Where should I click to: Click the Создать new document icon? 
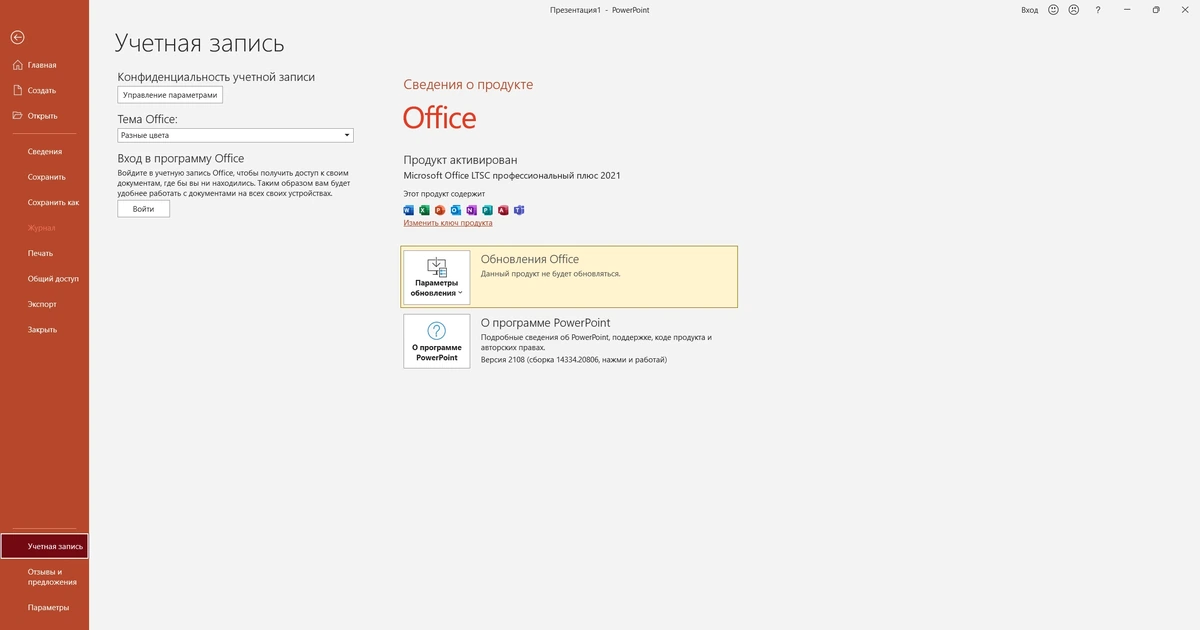click(17, 90)
